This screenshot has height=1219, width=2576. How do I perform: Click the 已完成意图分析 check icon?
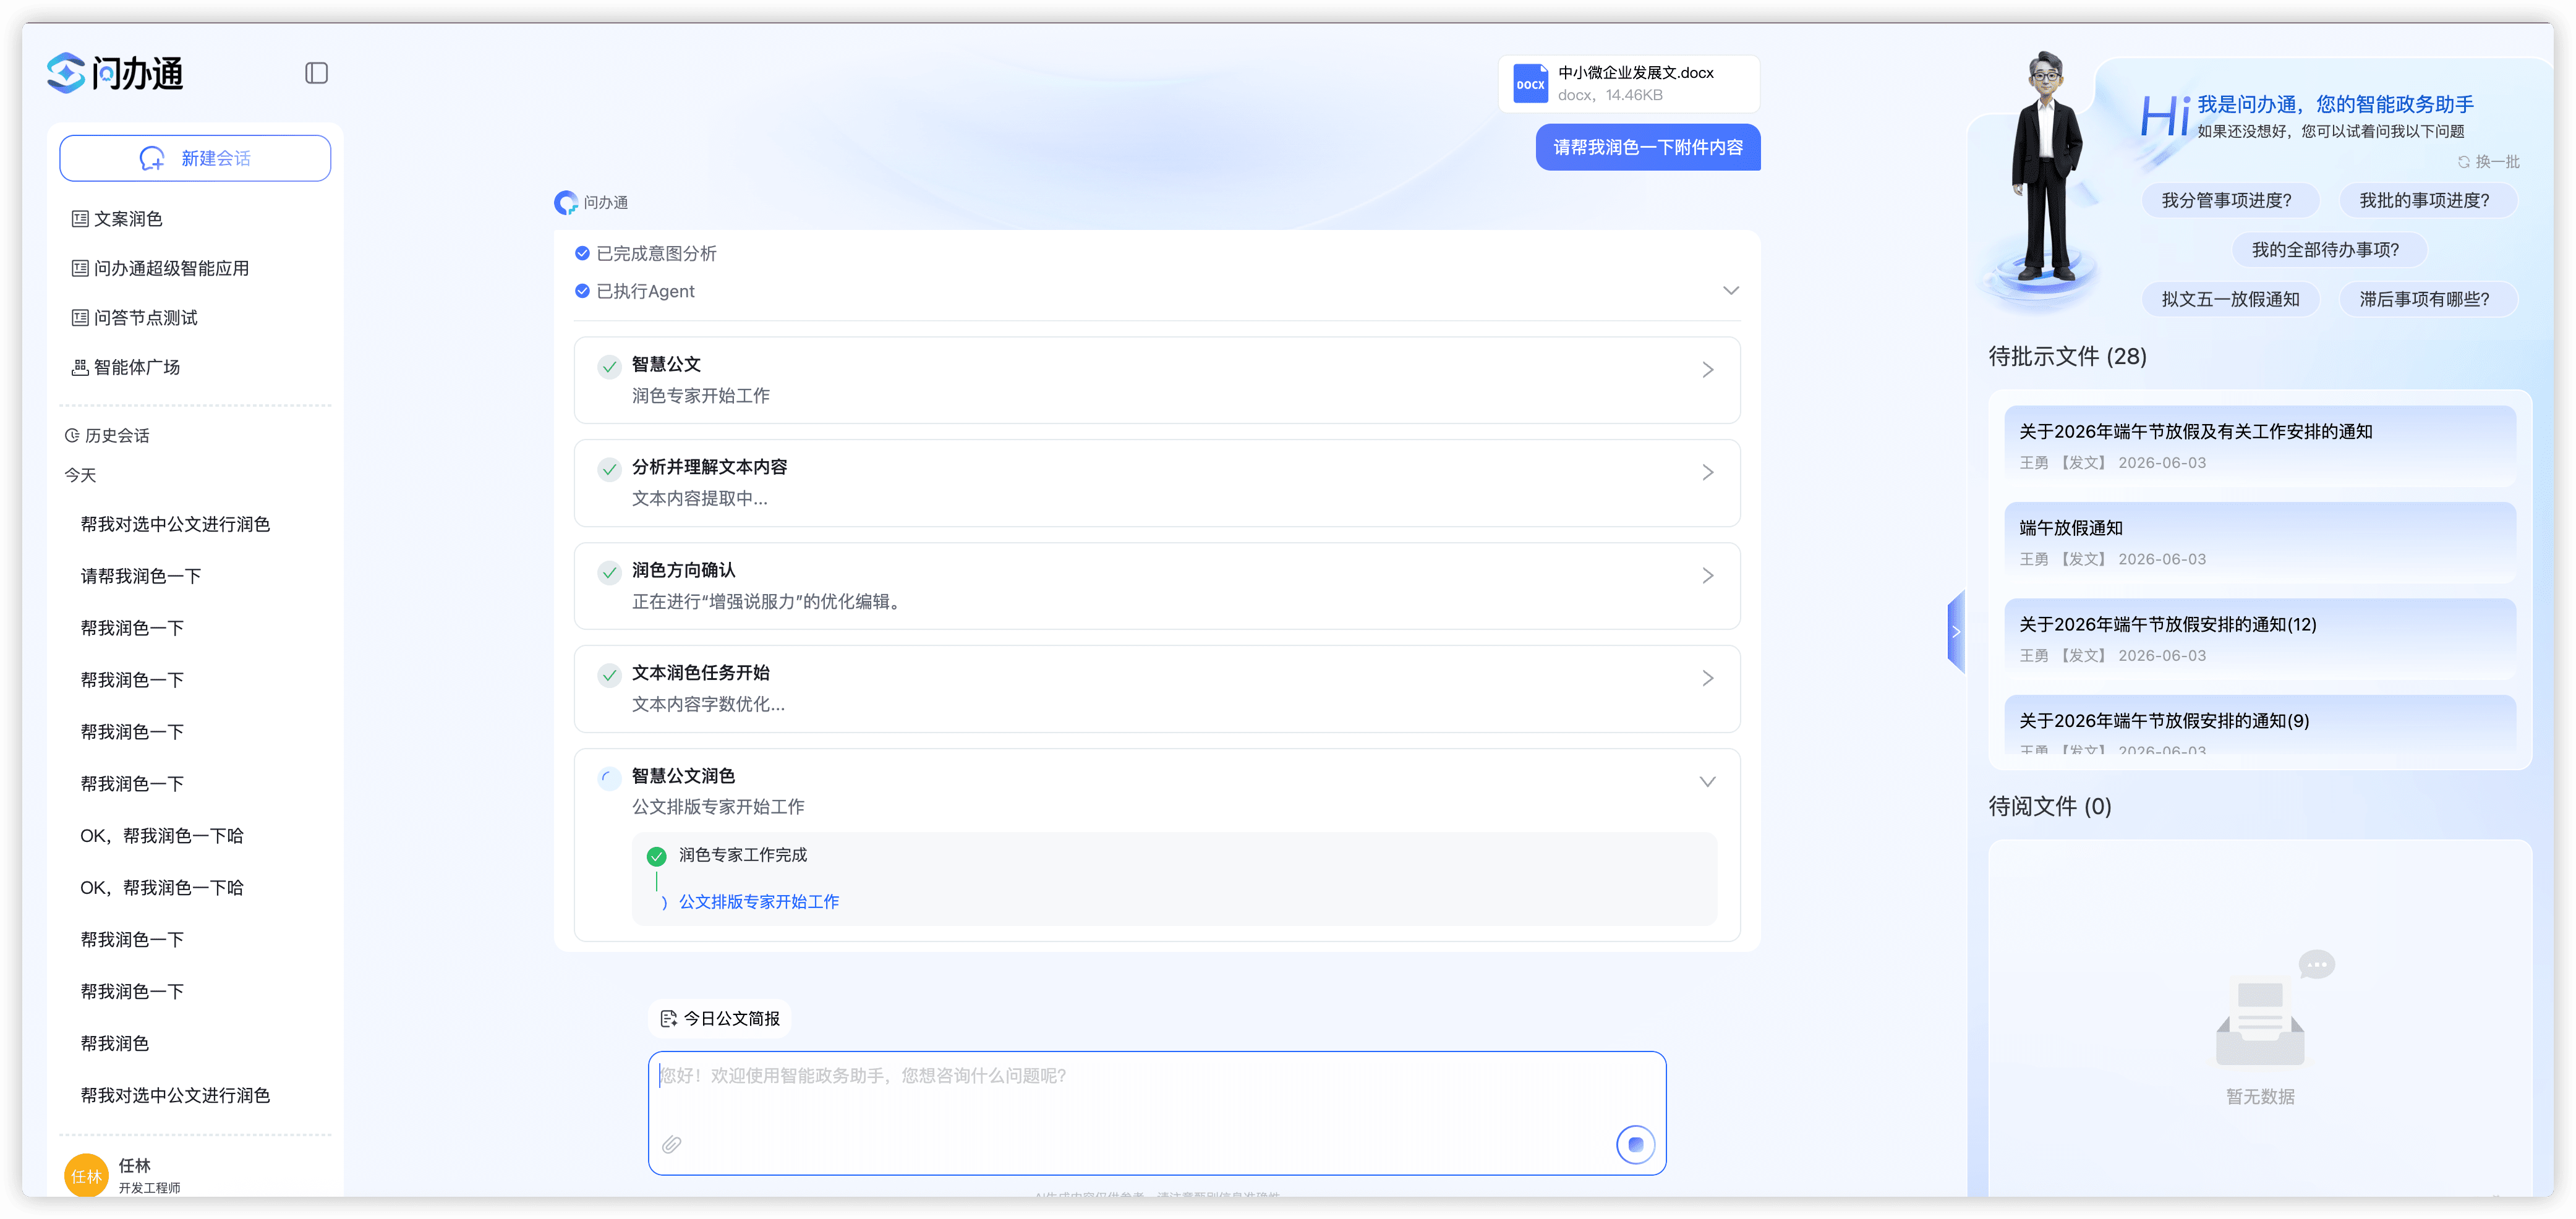click(582, 254)
